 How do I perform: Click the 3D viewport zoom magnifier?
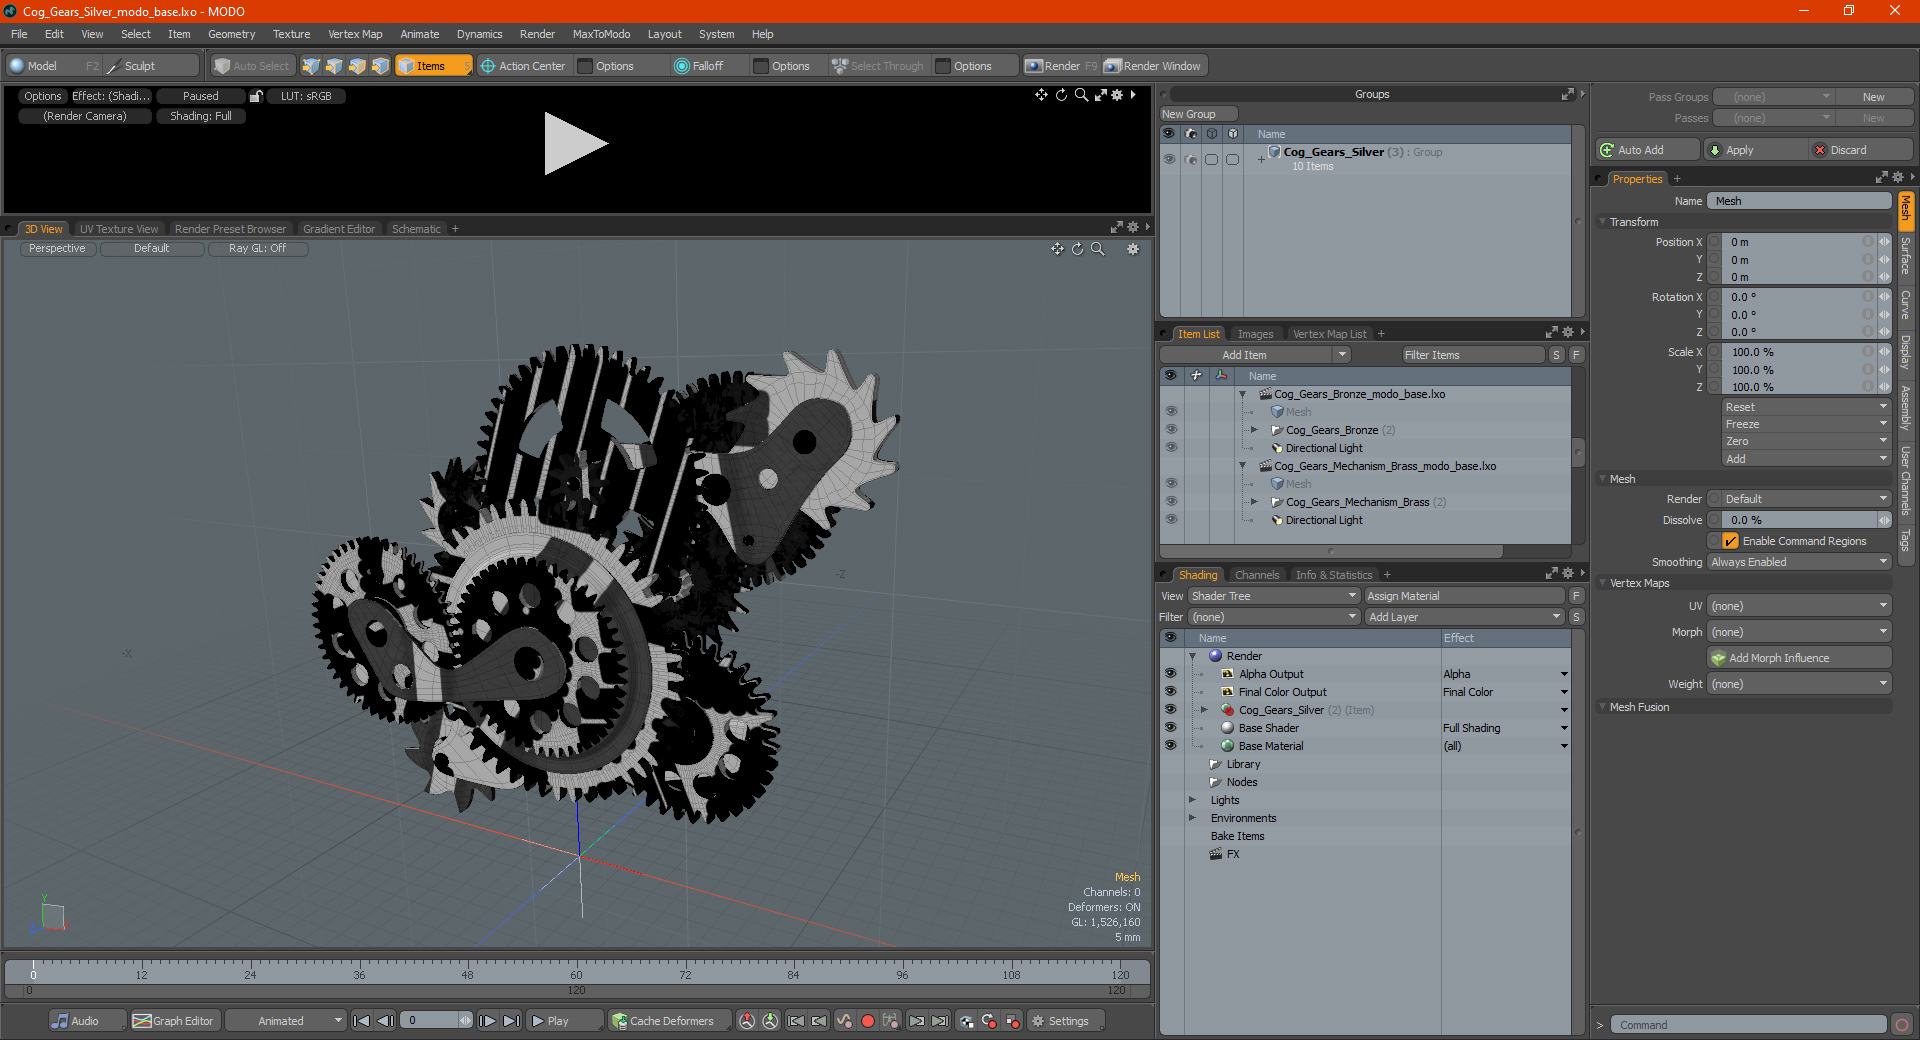[1097, 249]
